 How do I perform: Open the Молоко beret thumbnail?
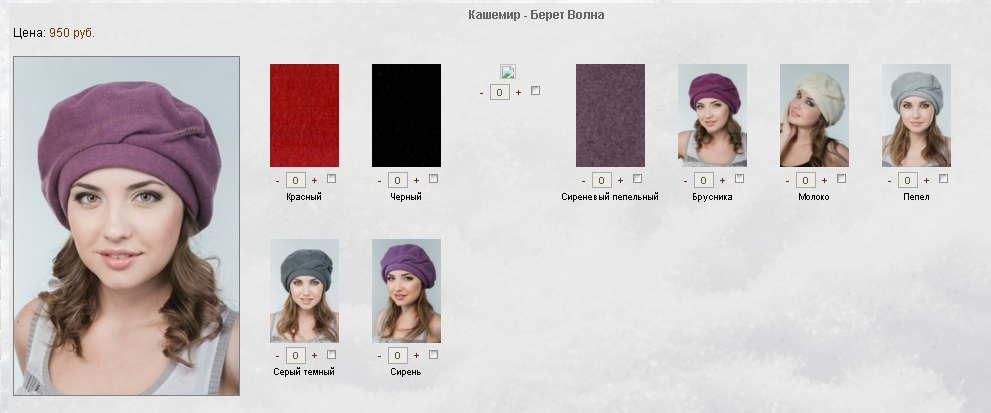(x=814, y=115)
